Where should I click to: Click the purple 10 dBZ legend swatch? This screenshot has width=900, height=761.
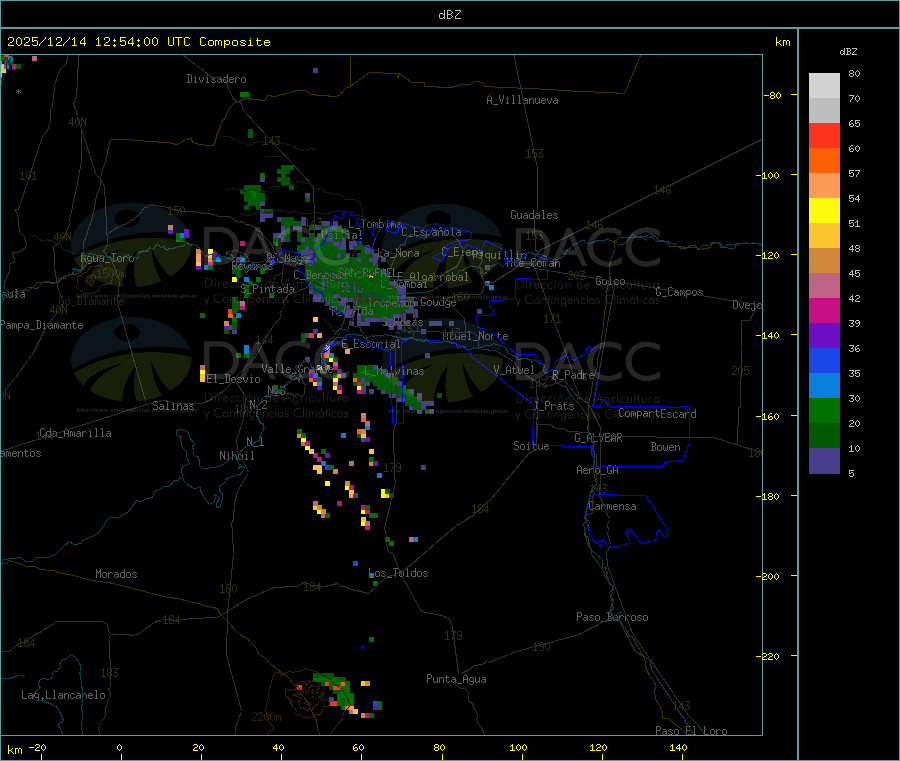click(824, 461)
